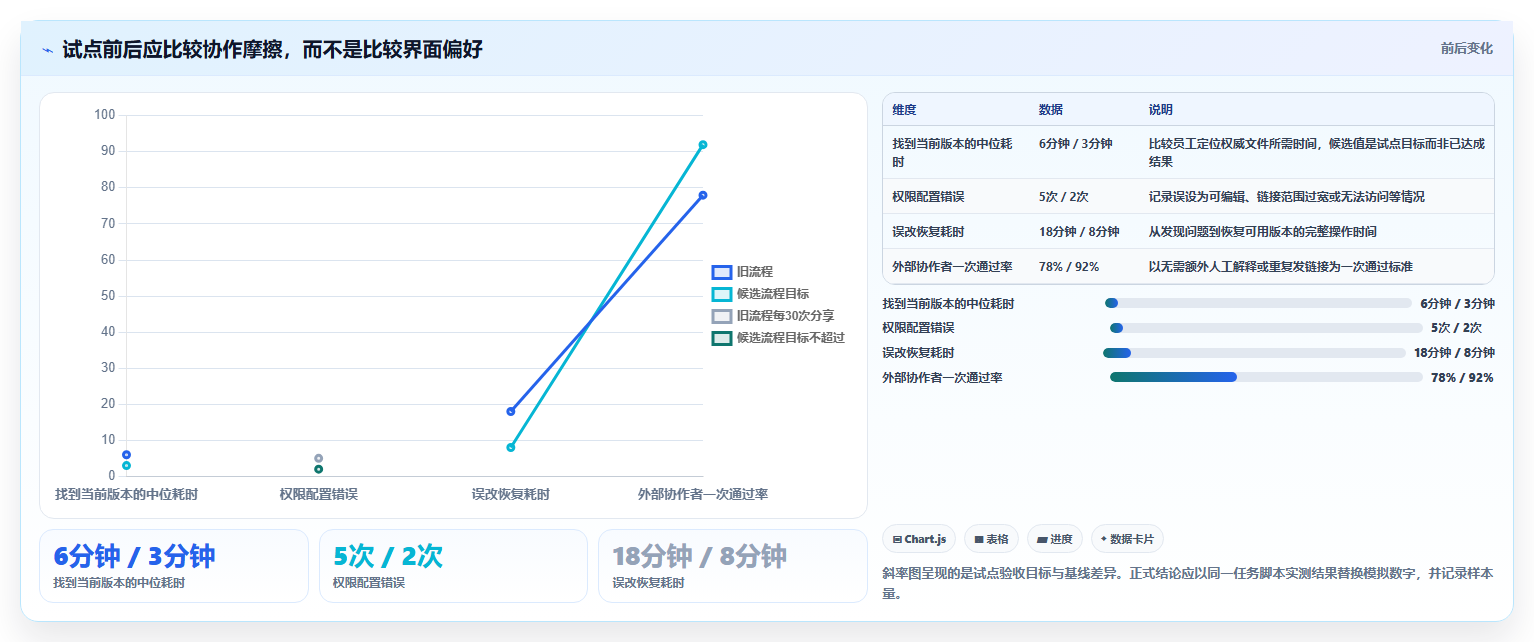Click the 旧流程 data point at 78
The height and width of the screenshot is (642, 1534).
pos(703,195)
